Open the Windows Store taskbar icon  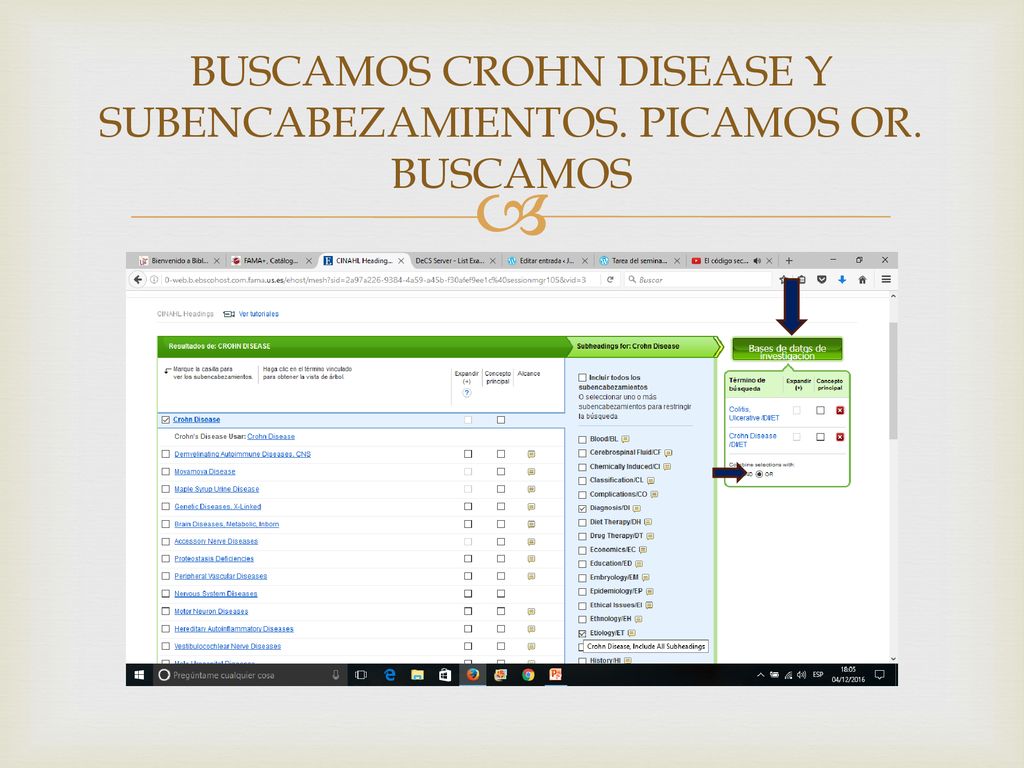point(445,675)
